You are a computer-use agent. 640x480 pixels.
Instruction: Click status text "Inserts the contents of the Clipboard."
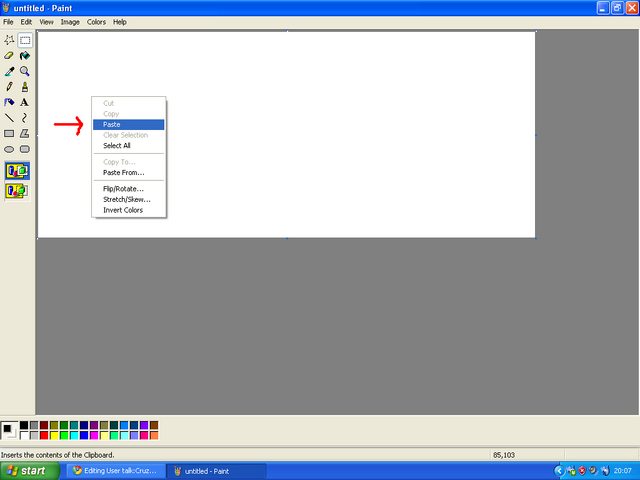[x=58, y=455]
